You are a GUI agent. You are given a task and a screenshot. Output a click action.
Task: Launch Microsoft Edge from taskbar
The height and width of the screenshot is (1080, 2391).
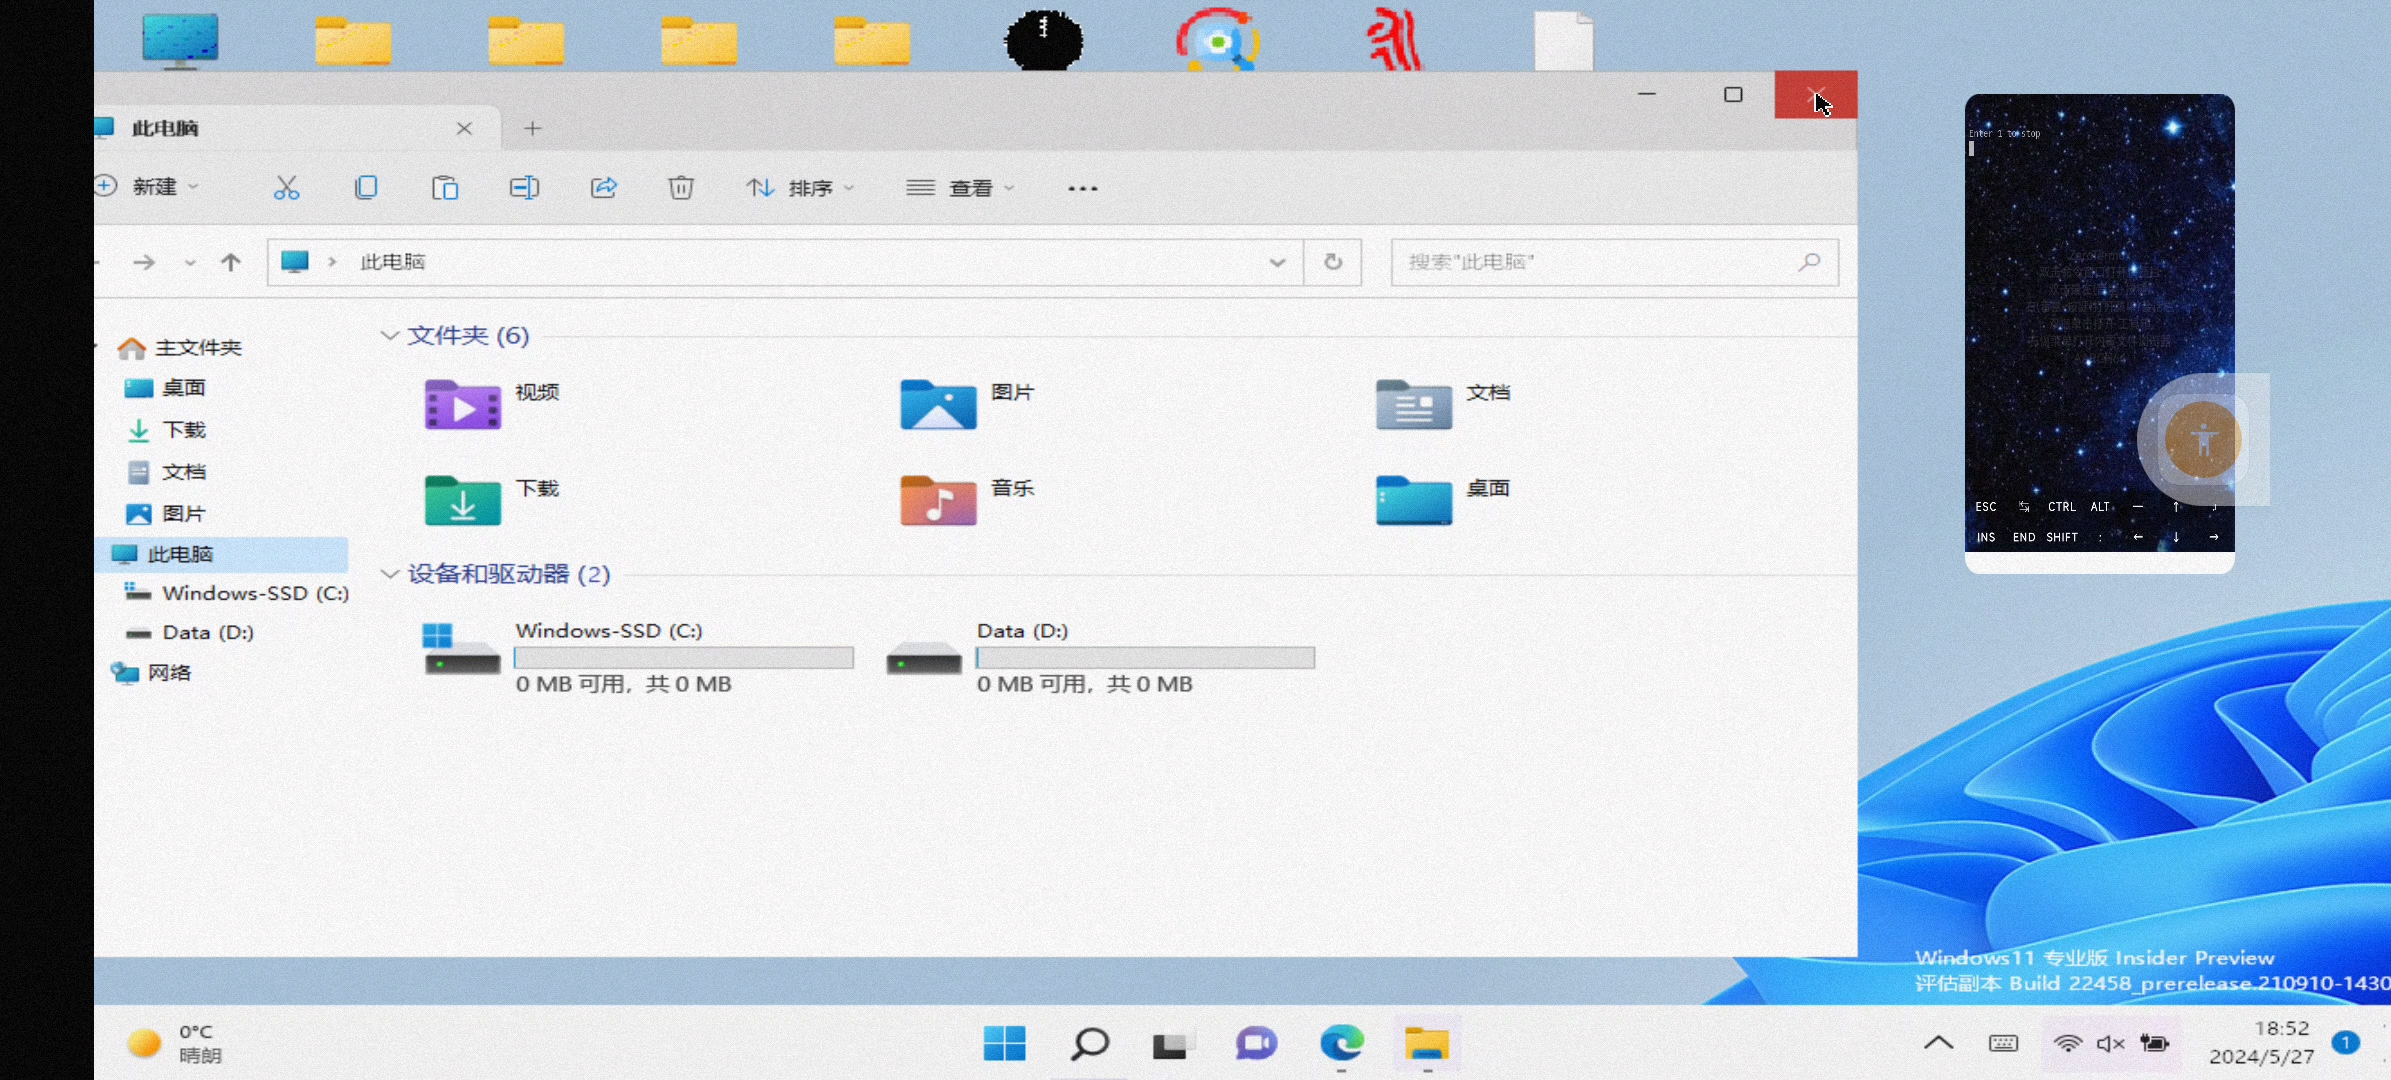click(x=1341, y=1044)
